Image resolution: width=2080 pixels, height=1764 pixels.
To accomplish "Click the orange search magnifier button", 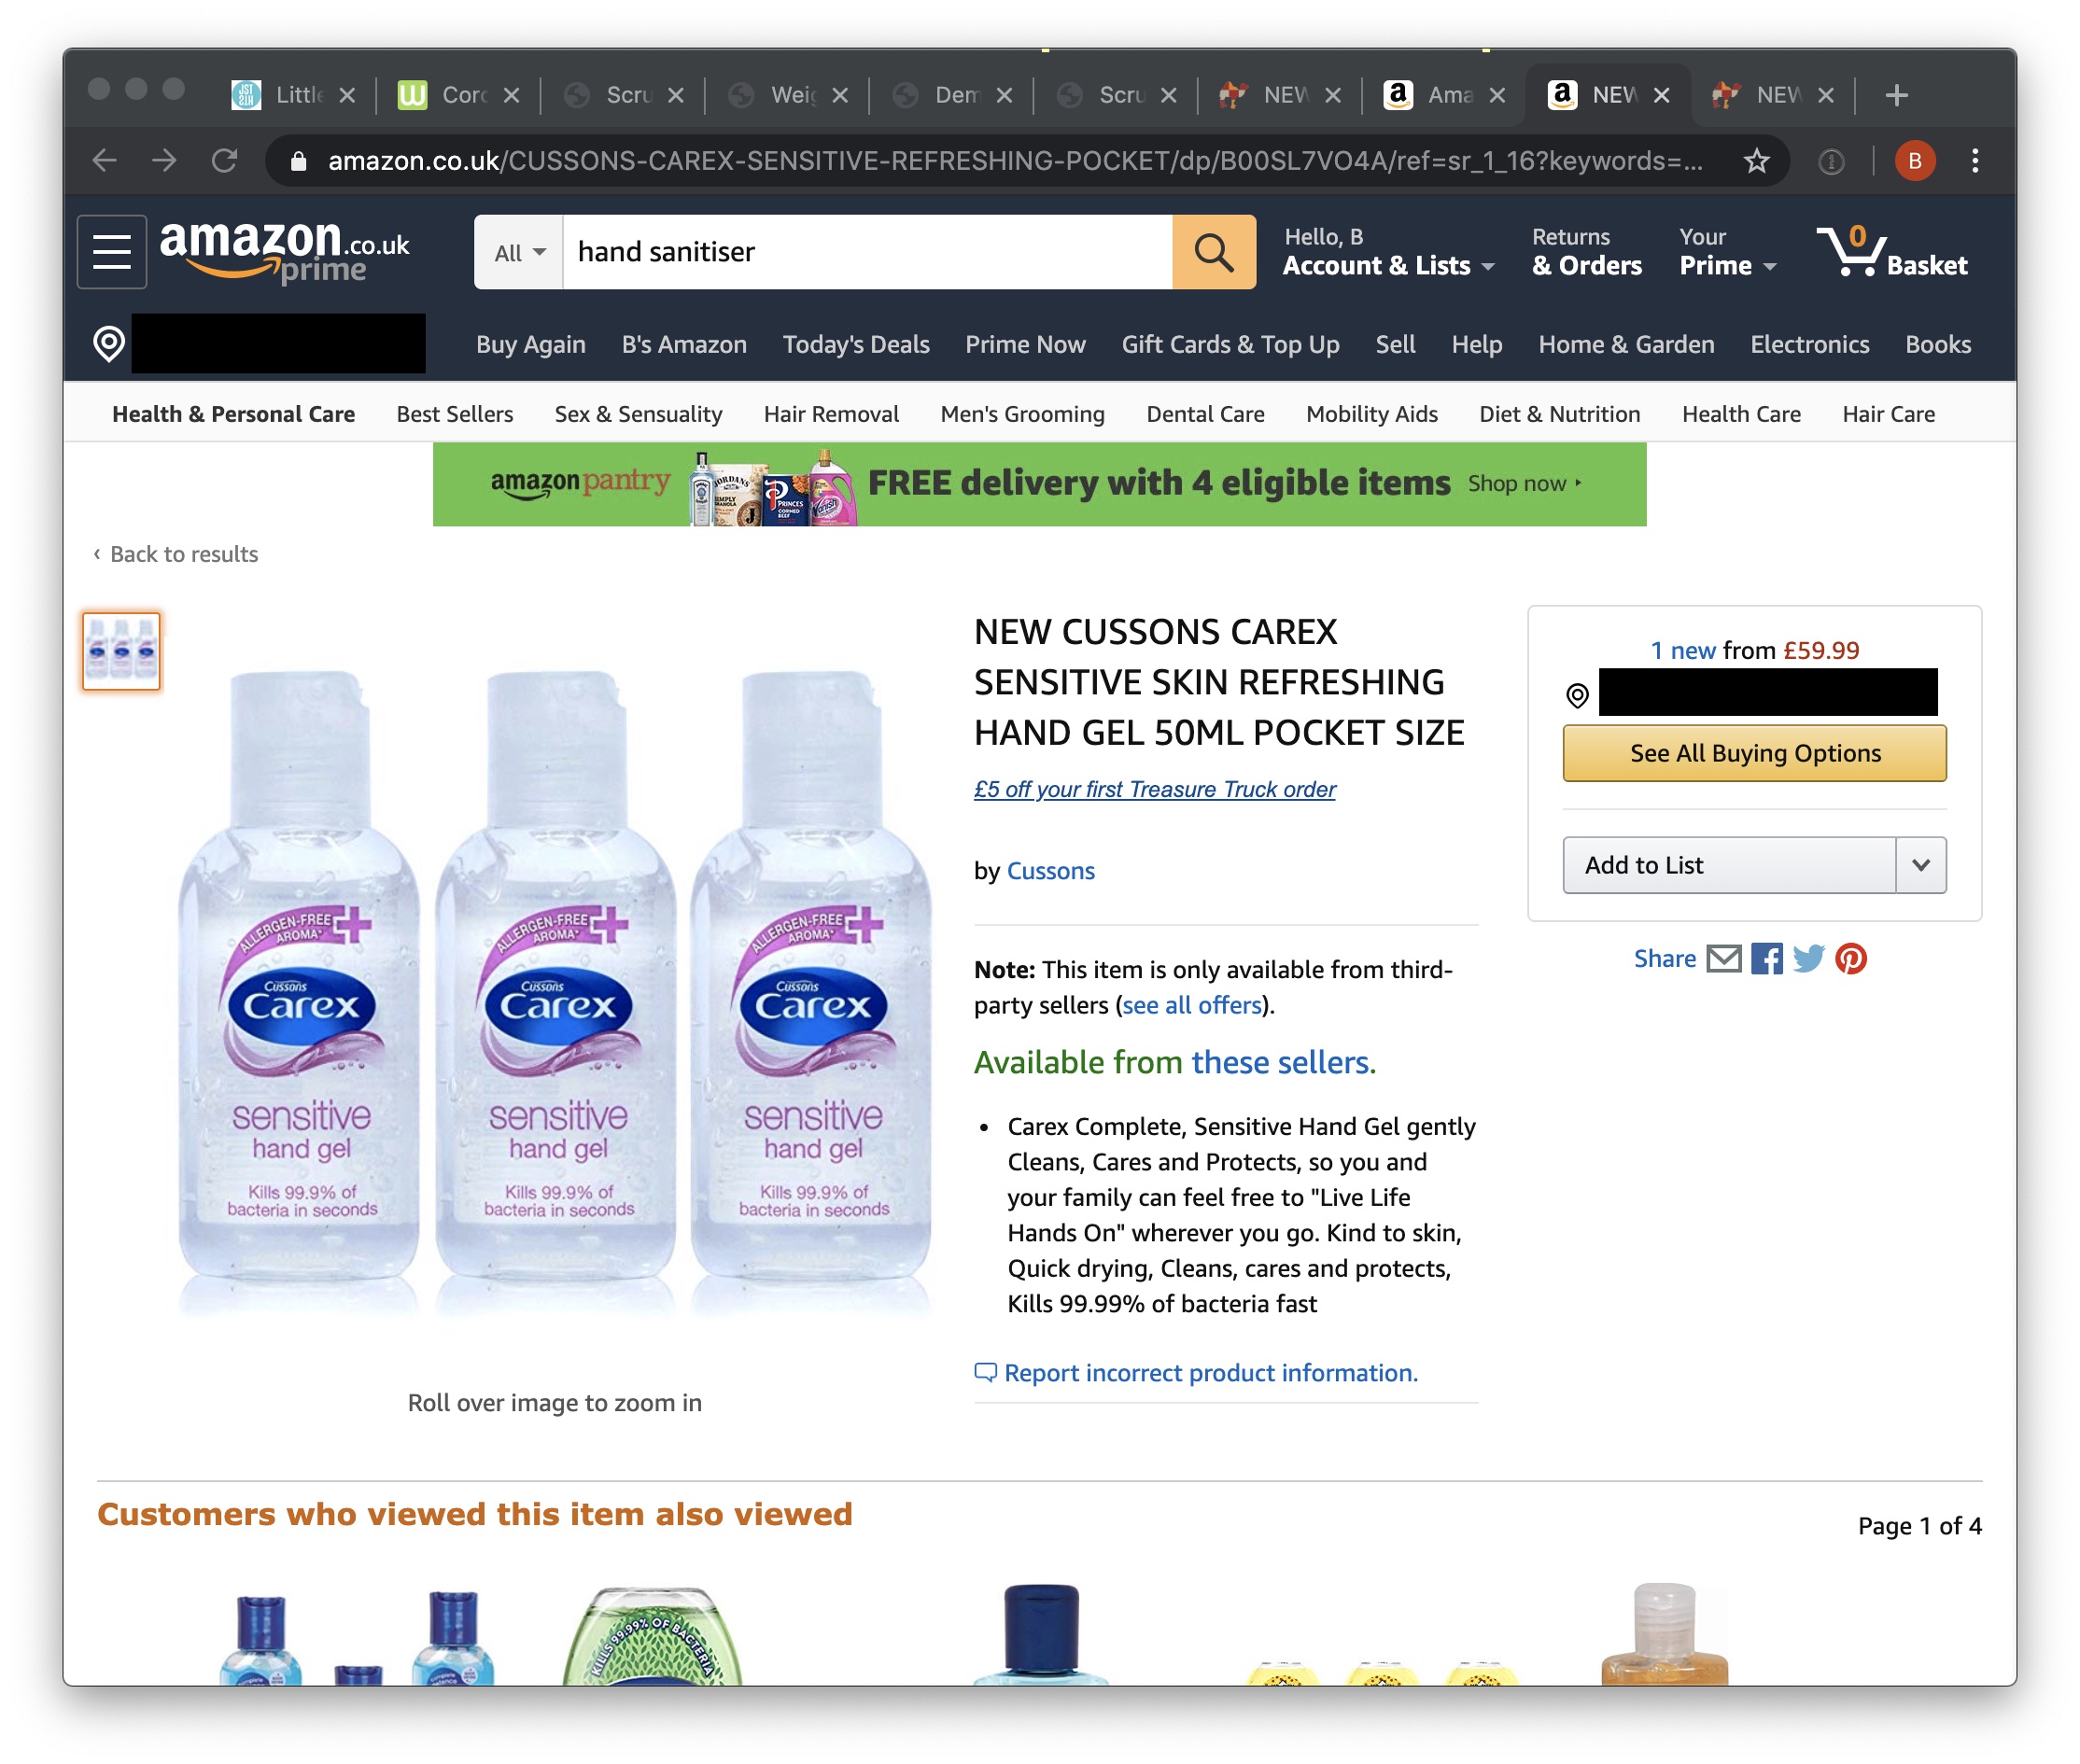I will pyautogui.click(x=1214, y=252).
